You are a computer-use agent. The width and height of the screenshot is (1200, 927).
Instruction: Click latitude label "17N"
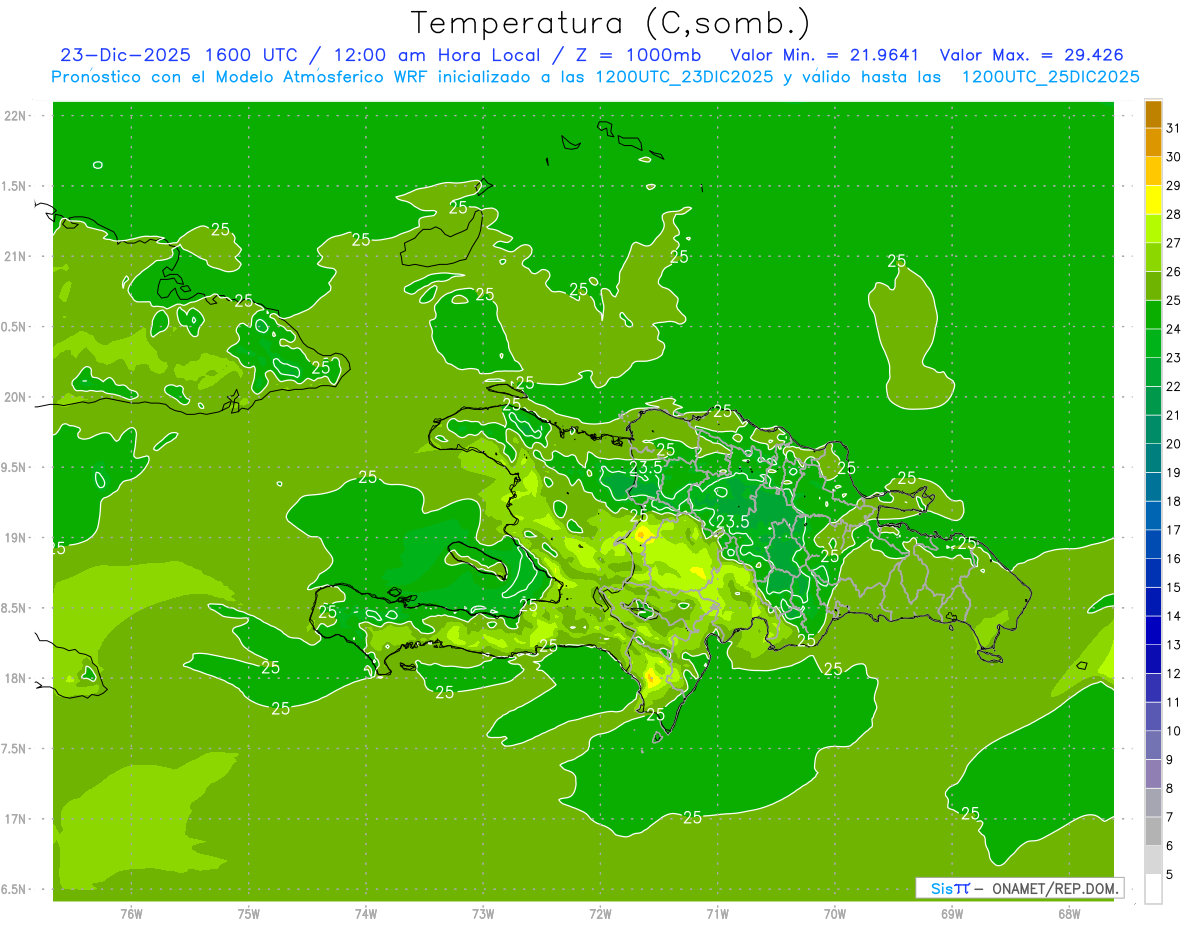point(15,819)
